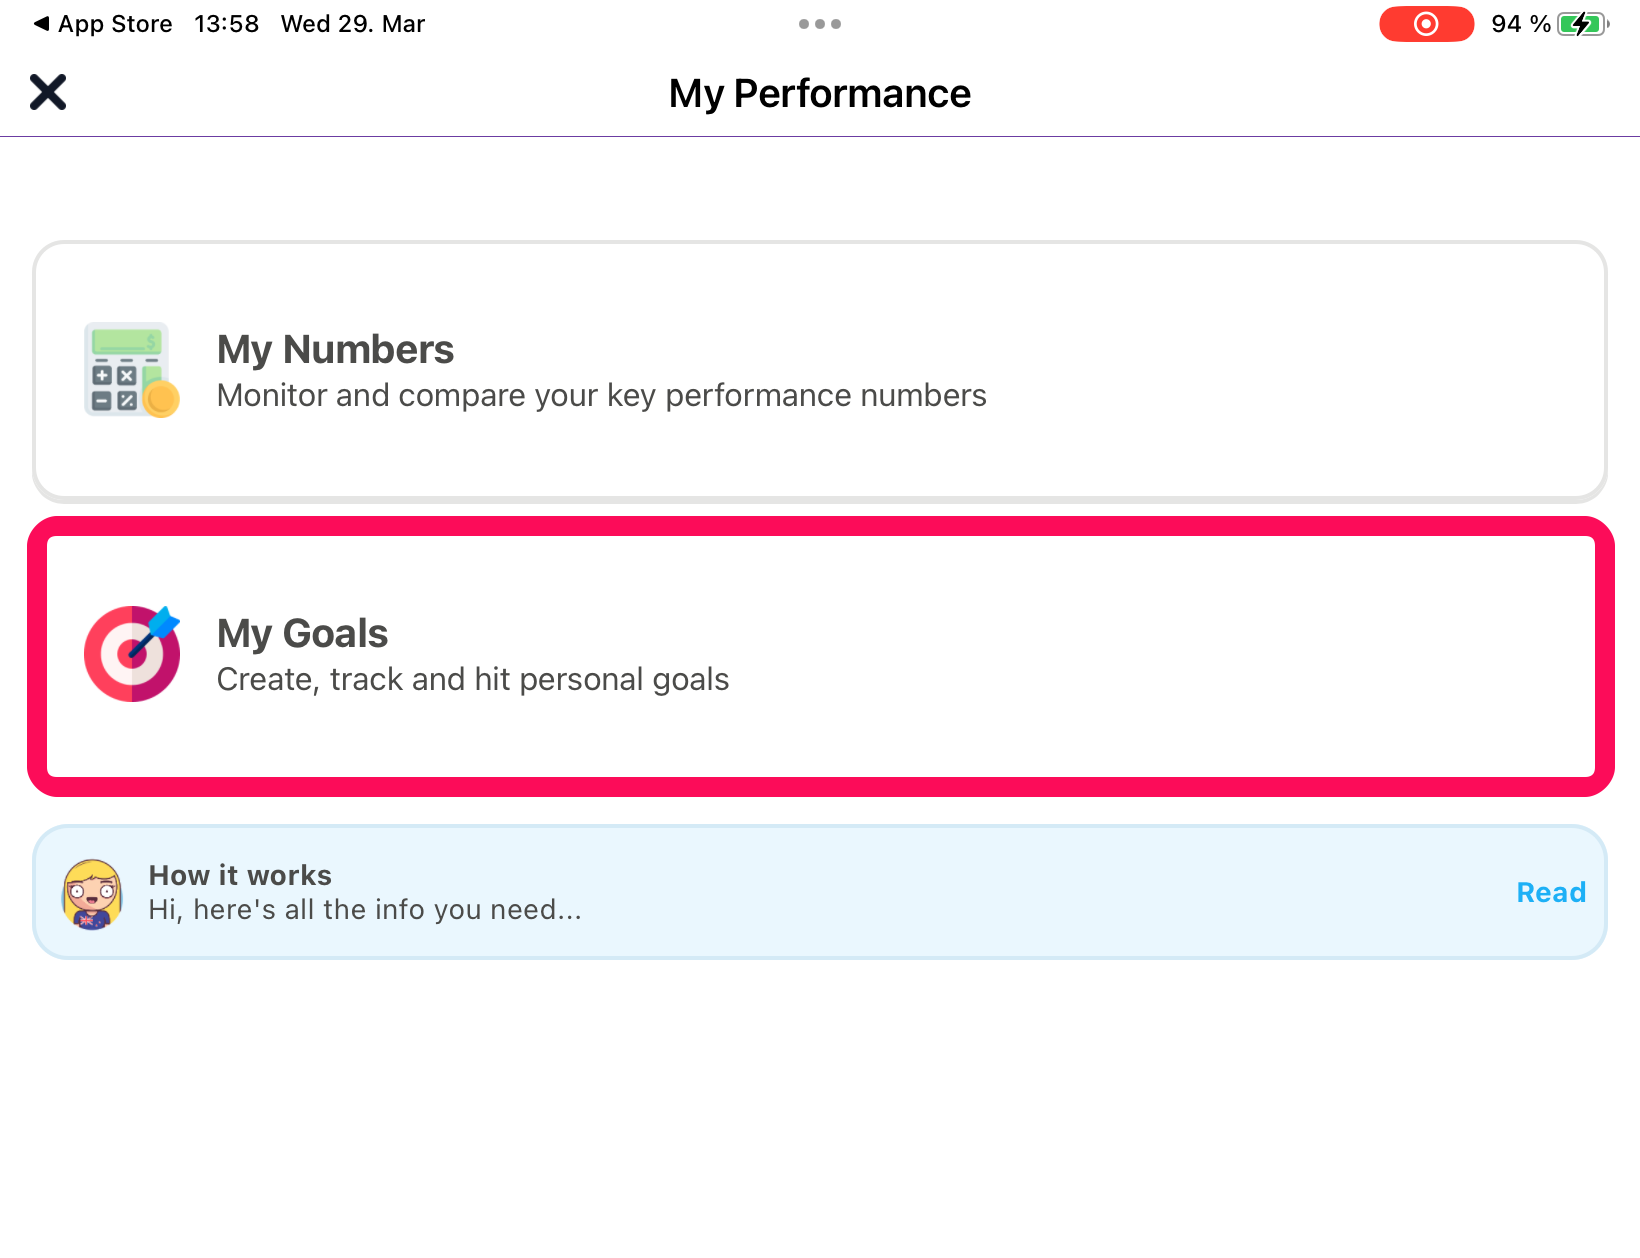Tap the blonde avatar in How it works
Viewport: 1640px width, 1258px height.
point(92,894)
